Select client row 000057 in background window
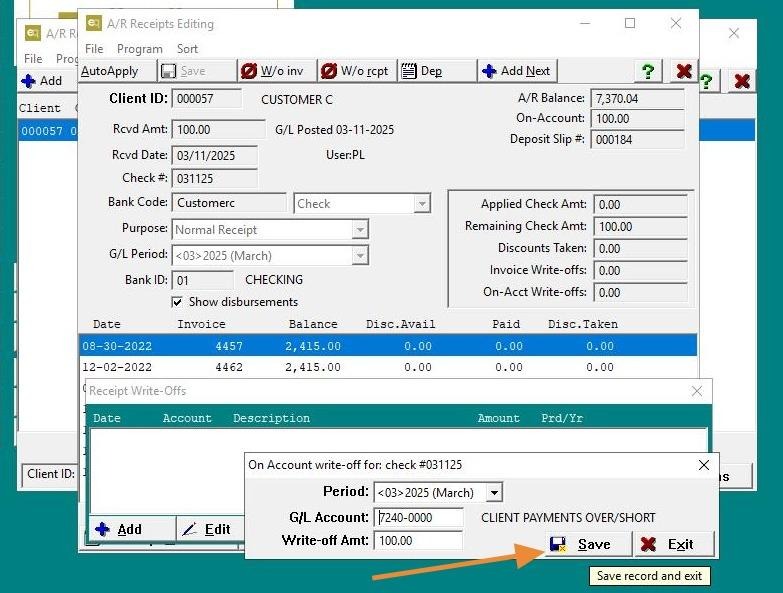 point(48,131)
